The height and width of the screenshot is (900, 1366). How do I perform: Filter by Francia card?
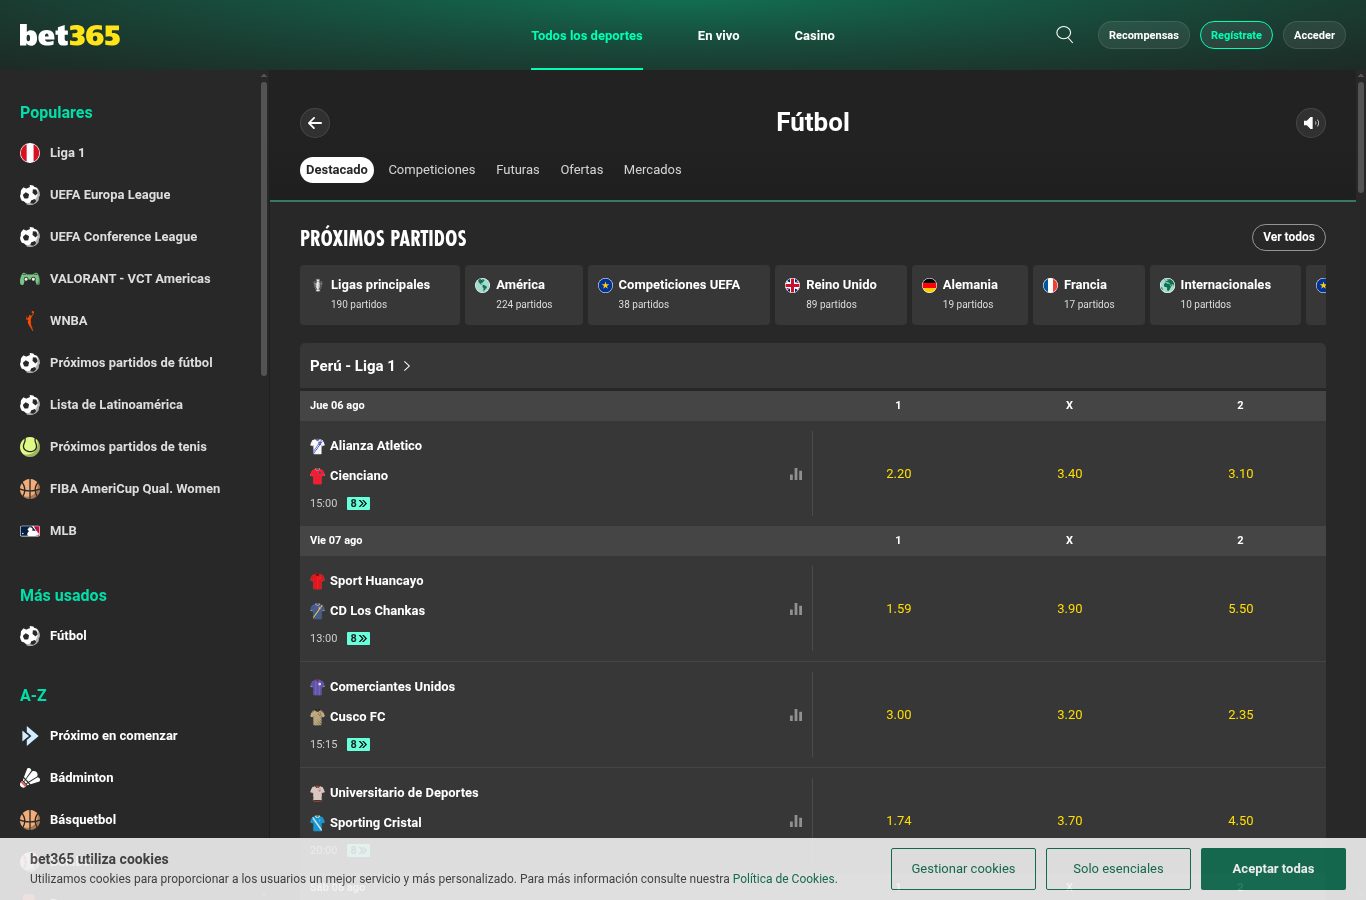click(x=1089, y=295)
